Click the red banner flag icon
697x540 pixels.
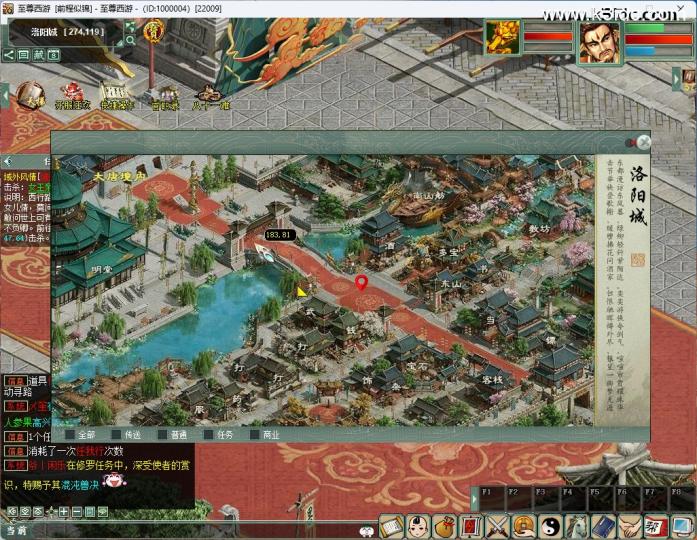471,527
